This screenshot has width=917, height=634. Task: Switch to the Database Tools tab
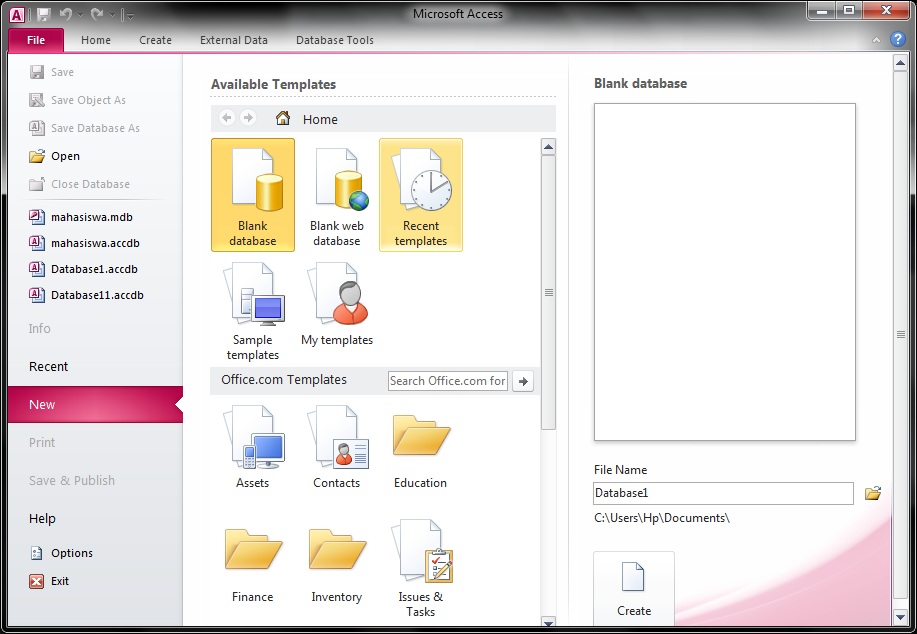(x=335, y=40)
